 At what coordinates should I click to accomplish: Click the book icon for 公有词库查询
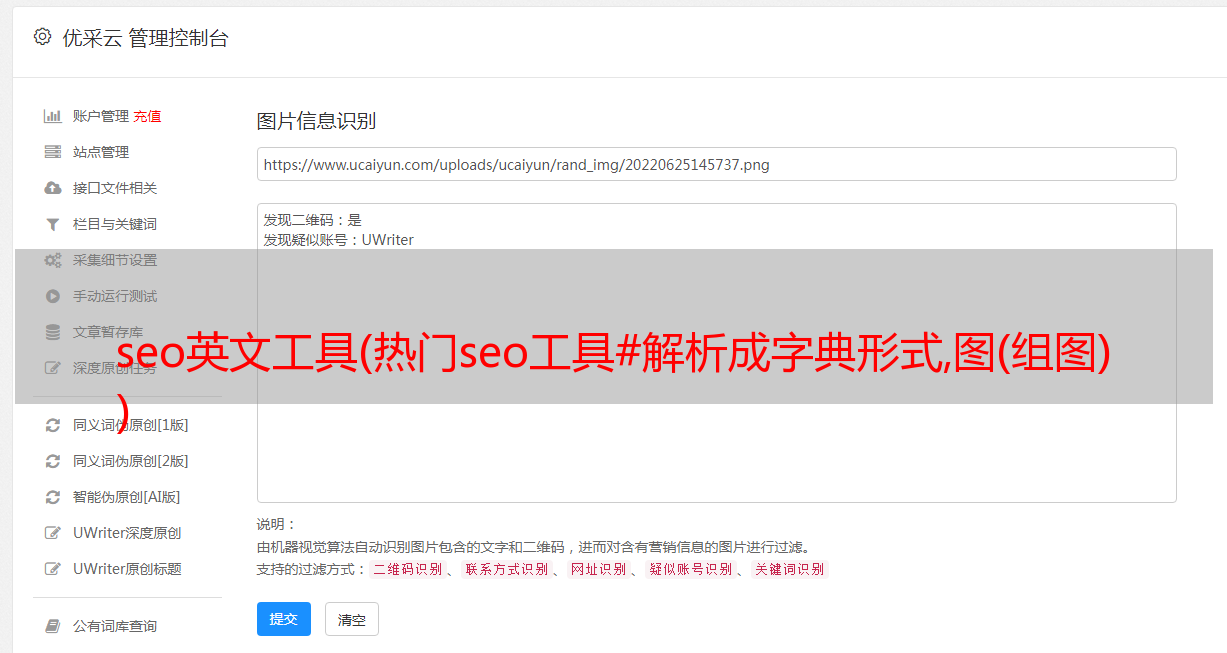[x=53, y=626]
